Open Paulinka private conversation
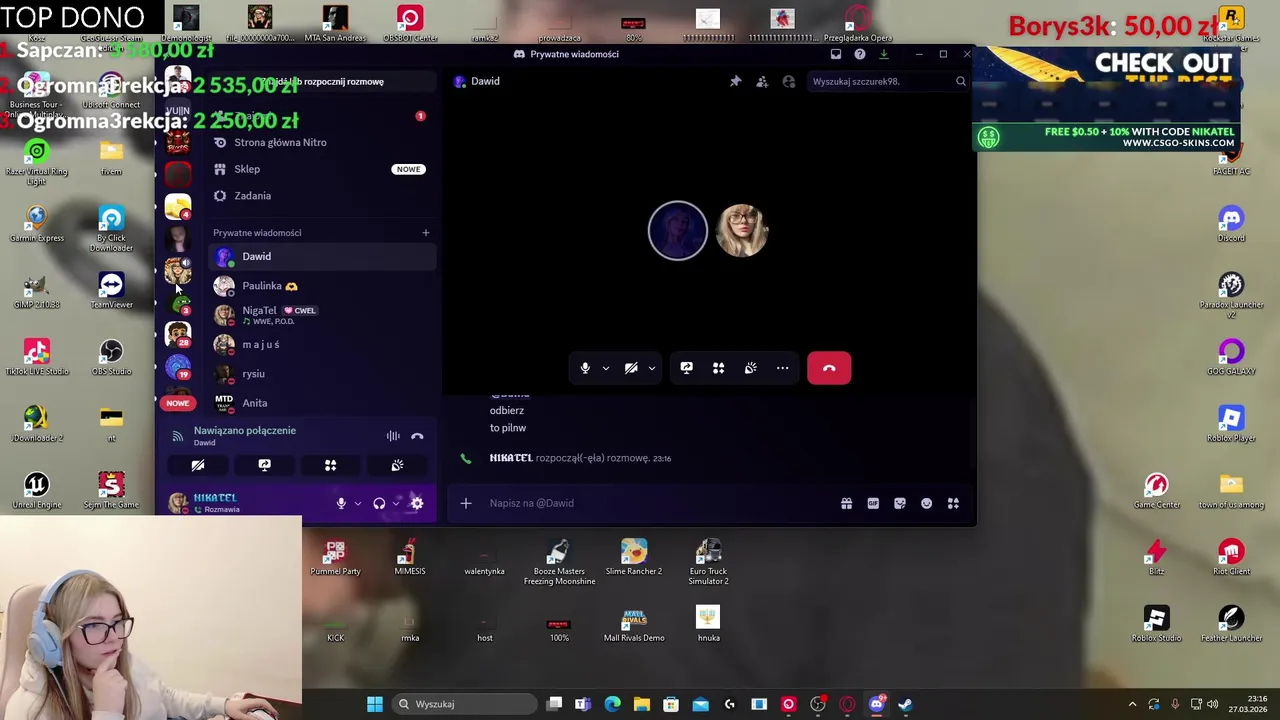The width and height of the screenshot is (1280, 720). [x=322, y=286]
